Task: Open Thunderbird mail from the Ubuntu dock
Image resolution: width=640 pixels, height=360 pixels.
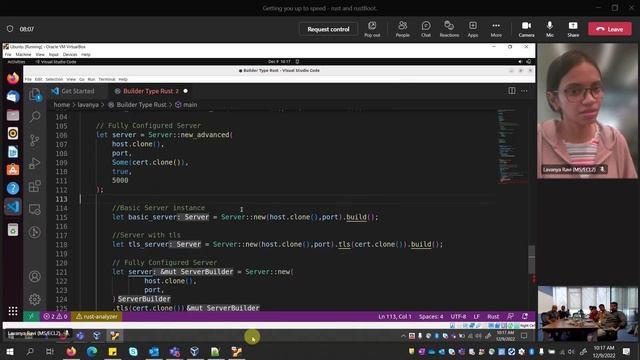Action: 13,96
